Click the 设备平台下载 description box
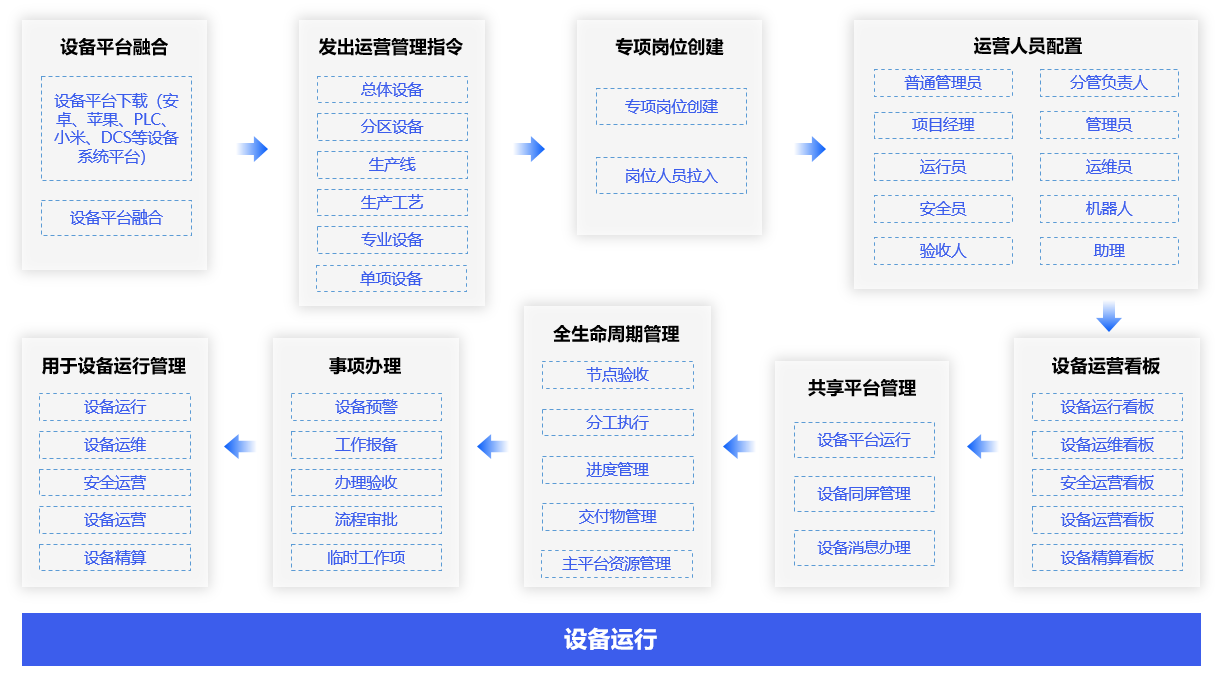Viewport: 1215px width, 678px height. click(117, 129)
